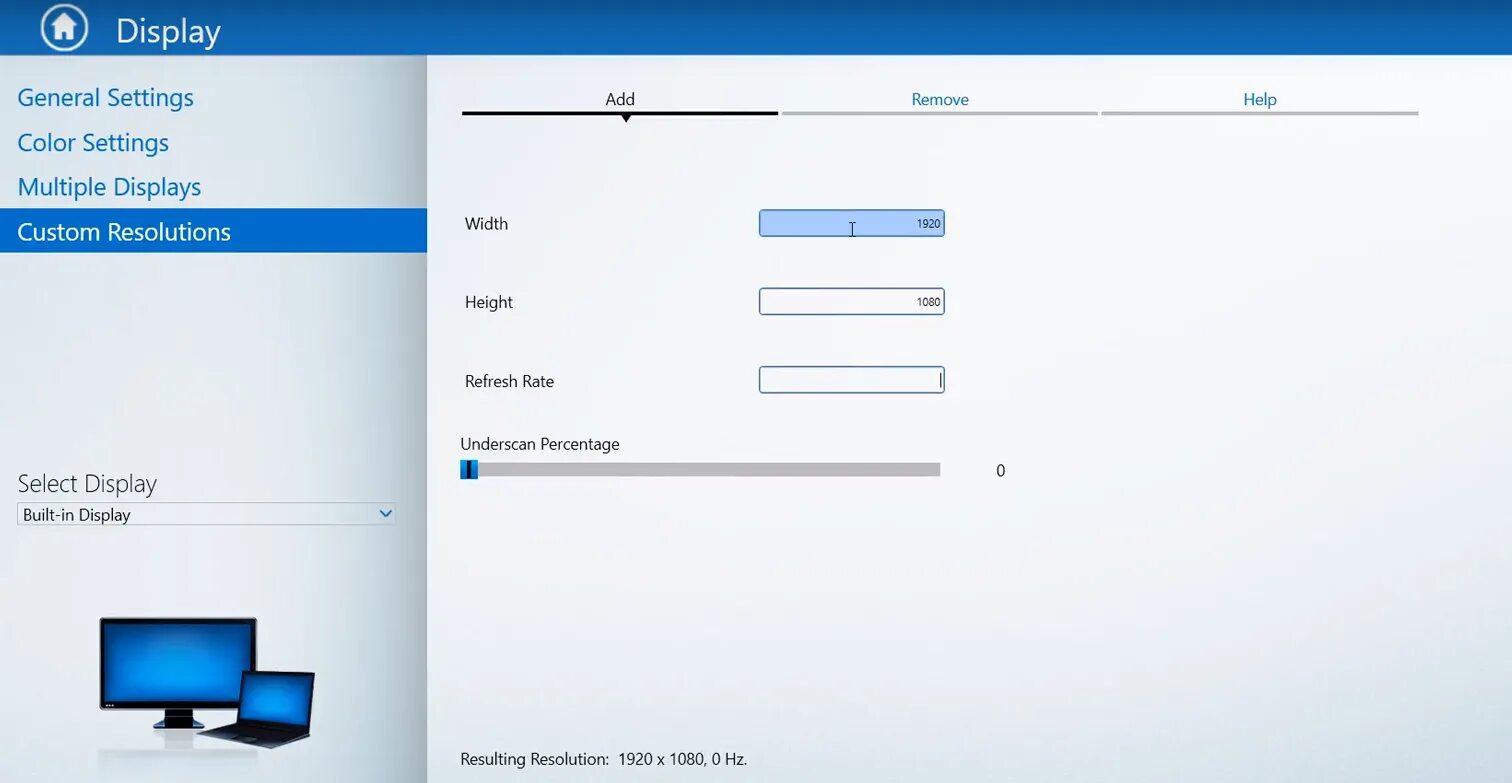The height and width of the screenshot is (783, 1512).
Task: Click the Height input field
Action: click(852, 301)
